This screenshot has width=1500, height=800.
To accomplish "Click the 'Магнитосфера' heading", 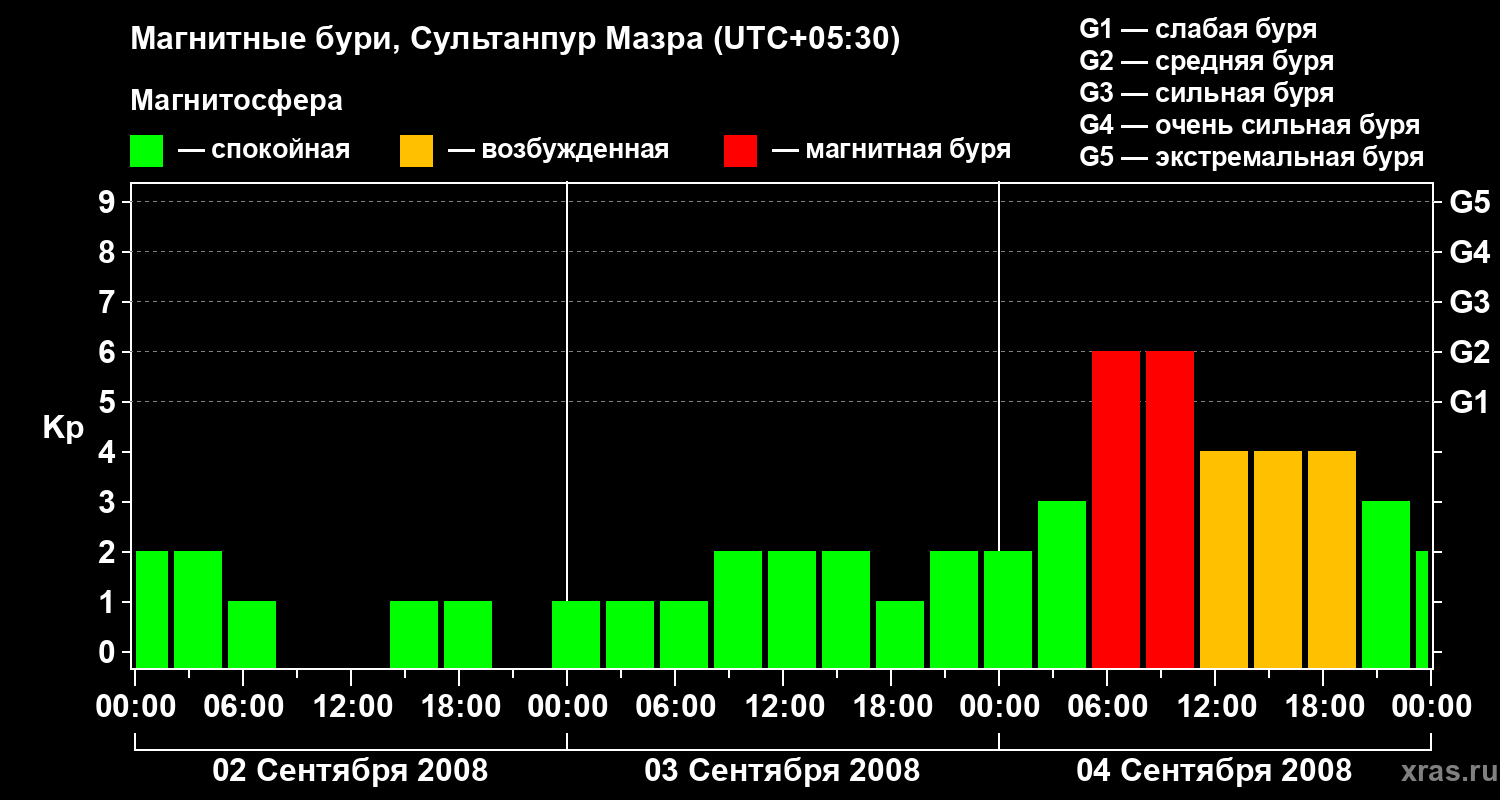I will (237, 101).
